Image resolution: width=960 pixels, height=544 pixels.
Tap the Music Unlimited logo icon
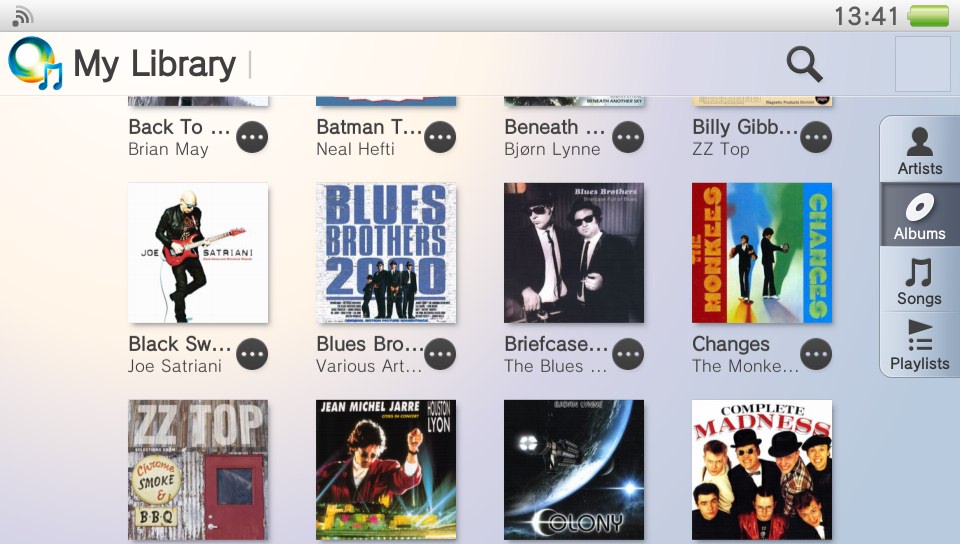click(35, 63)
